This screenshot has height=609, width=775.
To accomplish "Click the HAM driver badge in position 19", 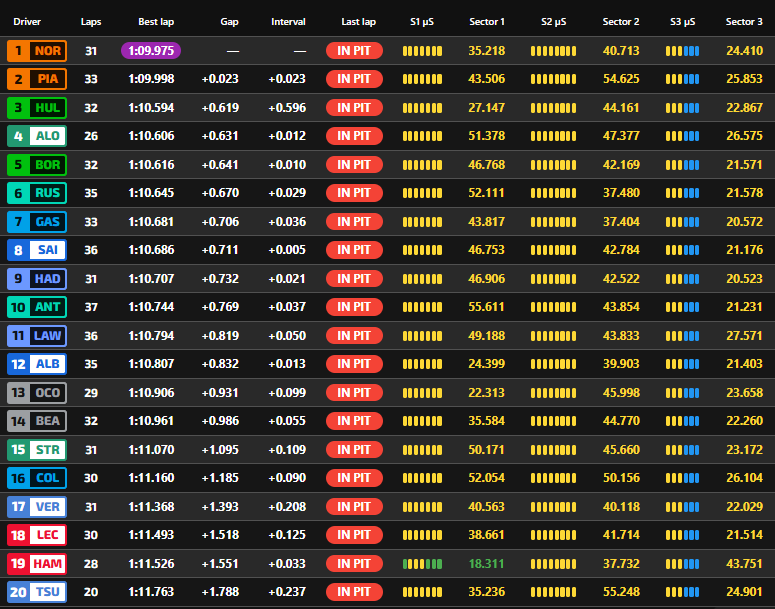I will [x=36, y=564].
